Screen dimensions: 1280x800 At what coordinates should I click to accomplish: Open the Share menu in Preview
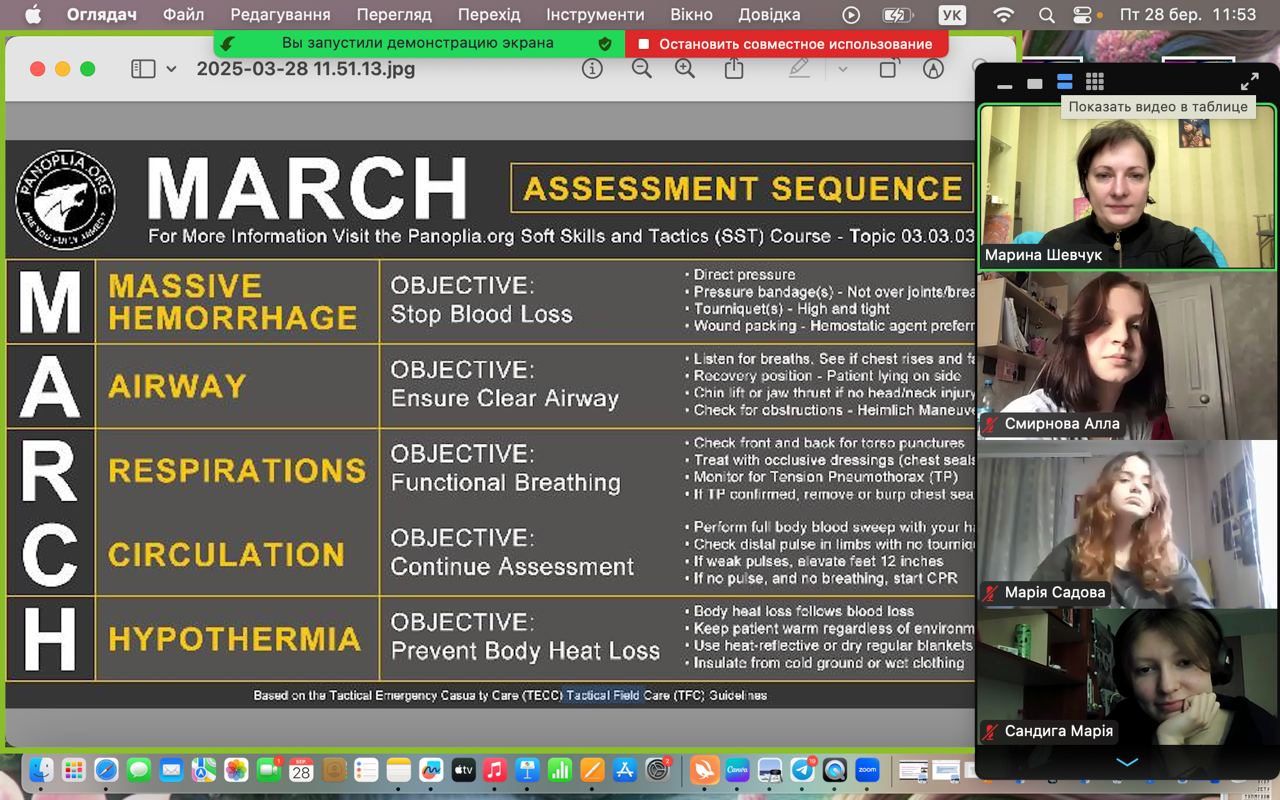734,68
